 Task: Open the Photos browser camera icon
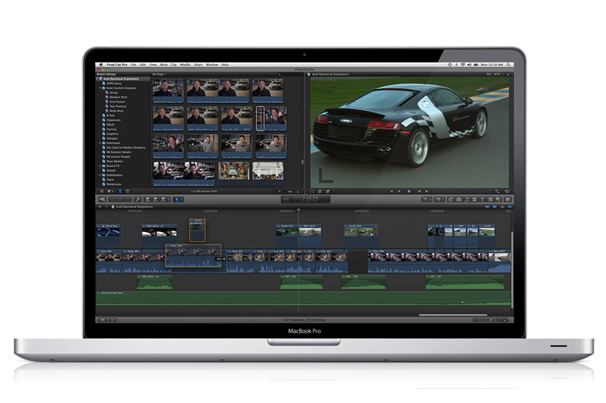459,199
